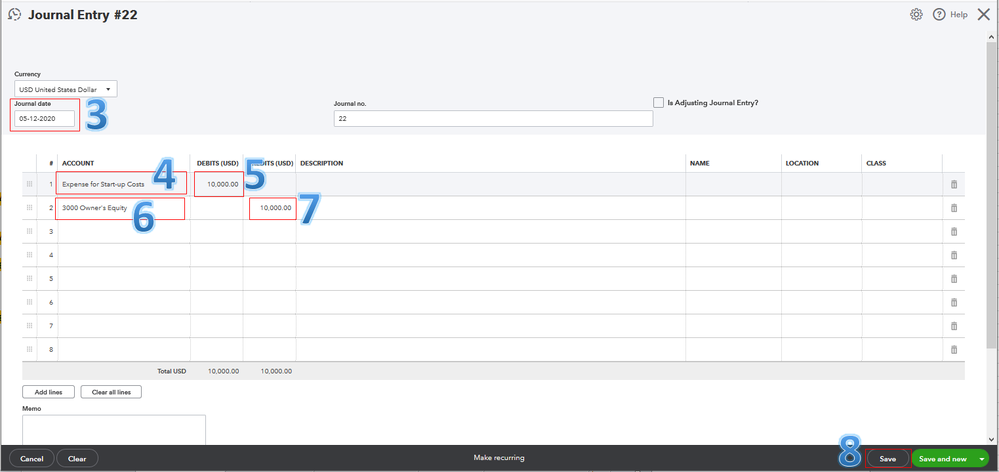999x472 pixels.
Task: Click the CLASS column header
Action: click(876, 163)
